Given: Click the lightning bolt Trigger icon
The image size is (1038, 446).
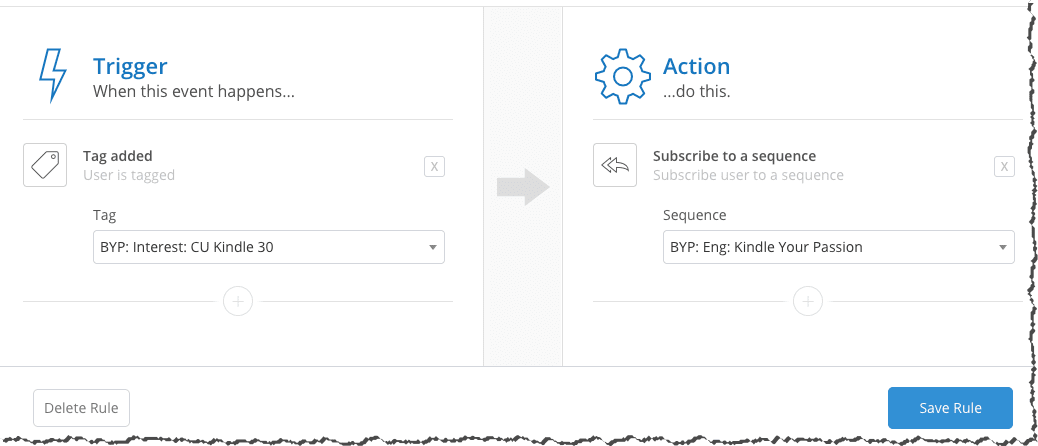Looking at the screenshot, I should (x=53, y=75).
